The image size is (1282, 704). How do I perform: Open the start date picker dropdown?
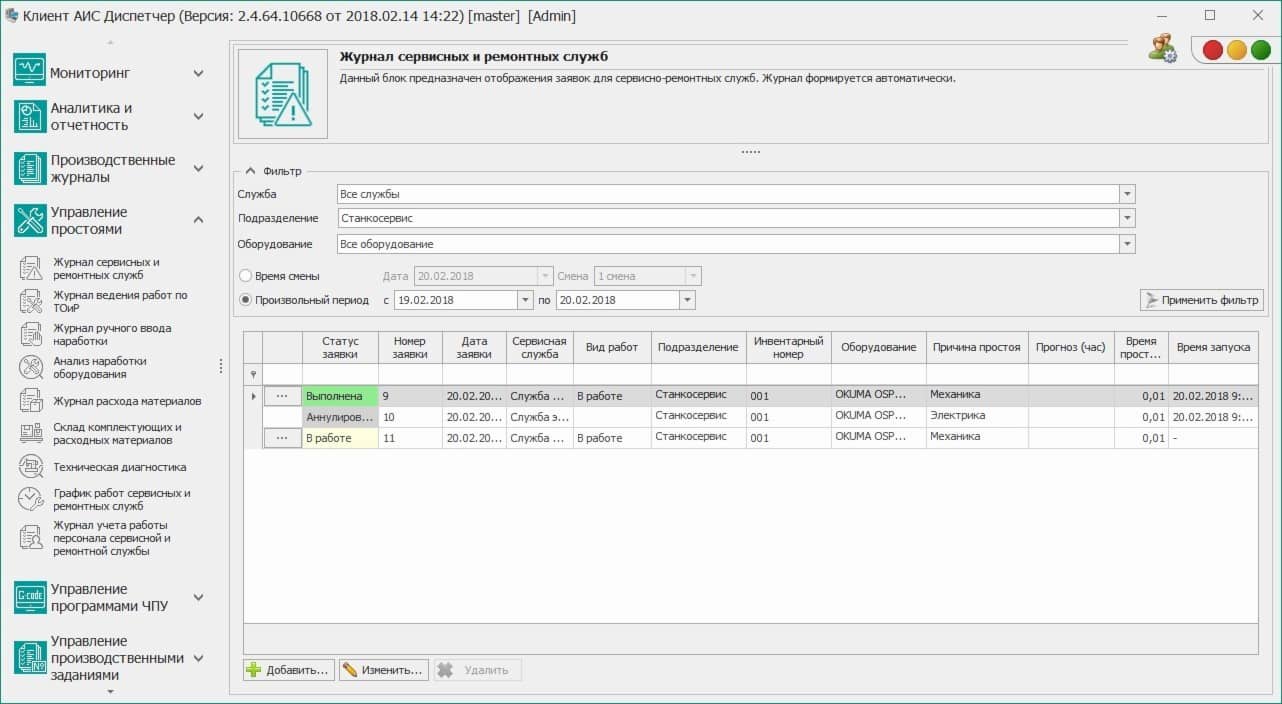coord(525,300)
